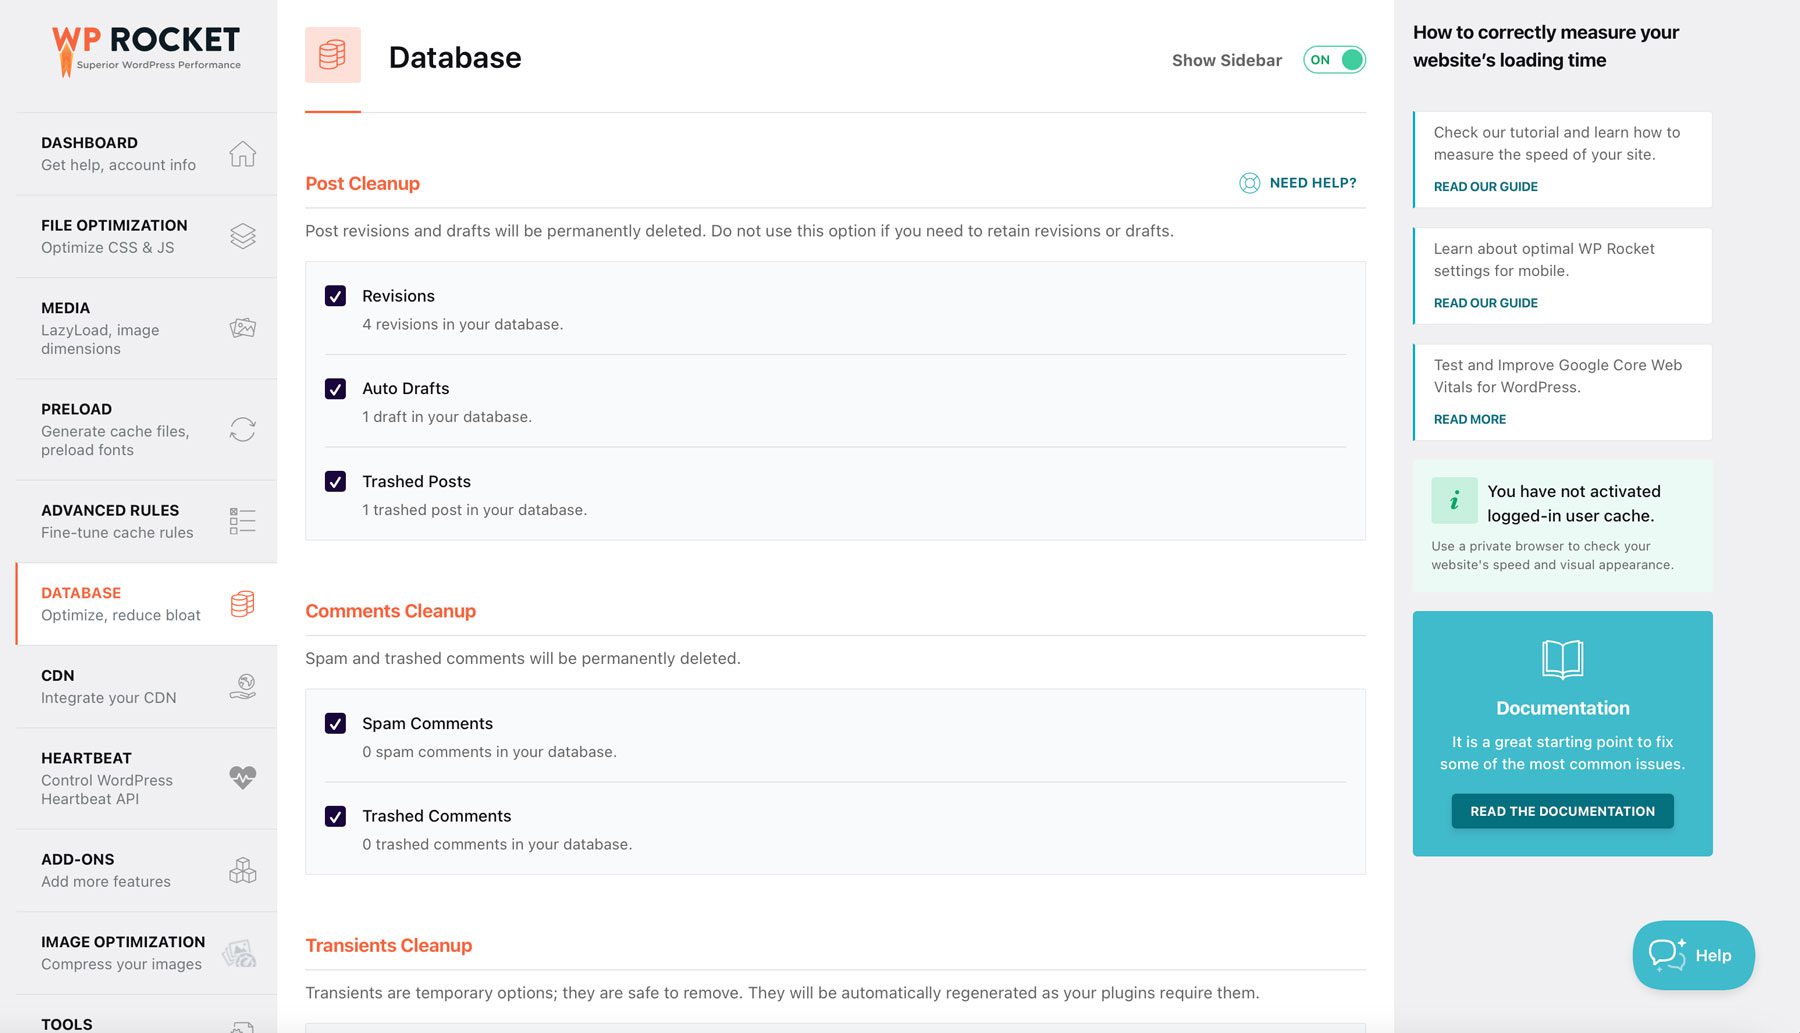Click the File Optimization stack icon
Image resolution: width=1800 pixels, height=1033 pixels.
(x=242, y=237)
